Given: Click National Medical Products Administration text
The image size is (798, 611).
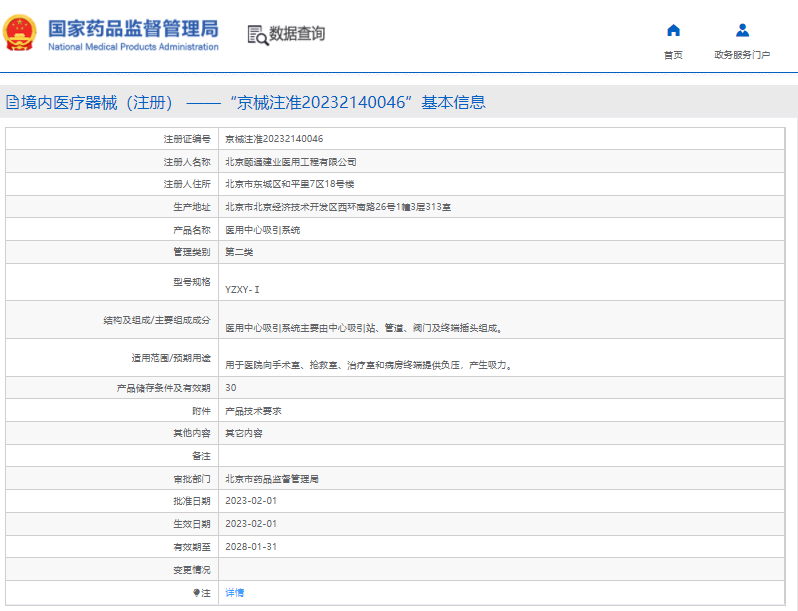Looking at the screenshot, I should point(133,47).
